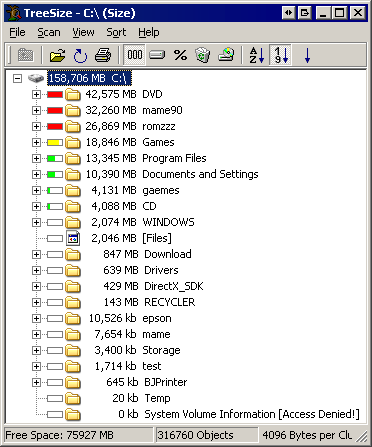This screenshot has height=447, width=372.
Task: Click the plain blue down-arrow toolbar icon
Action: (x=307, y=55)
